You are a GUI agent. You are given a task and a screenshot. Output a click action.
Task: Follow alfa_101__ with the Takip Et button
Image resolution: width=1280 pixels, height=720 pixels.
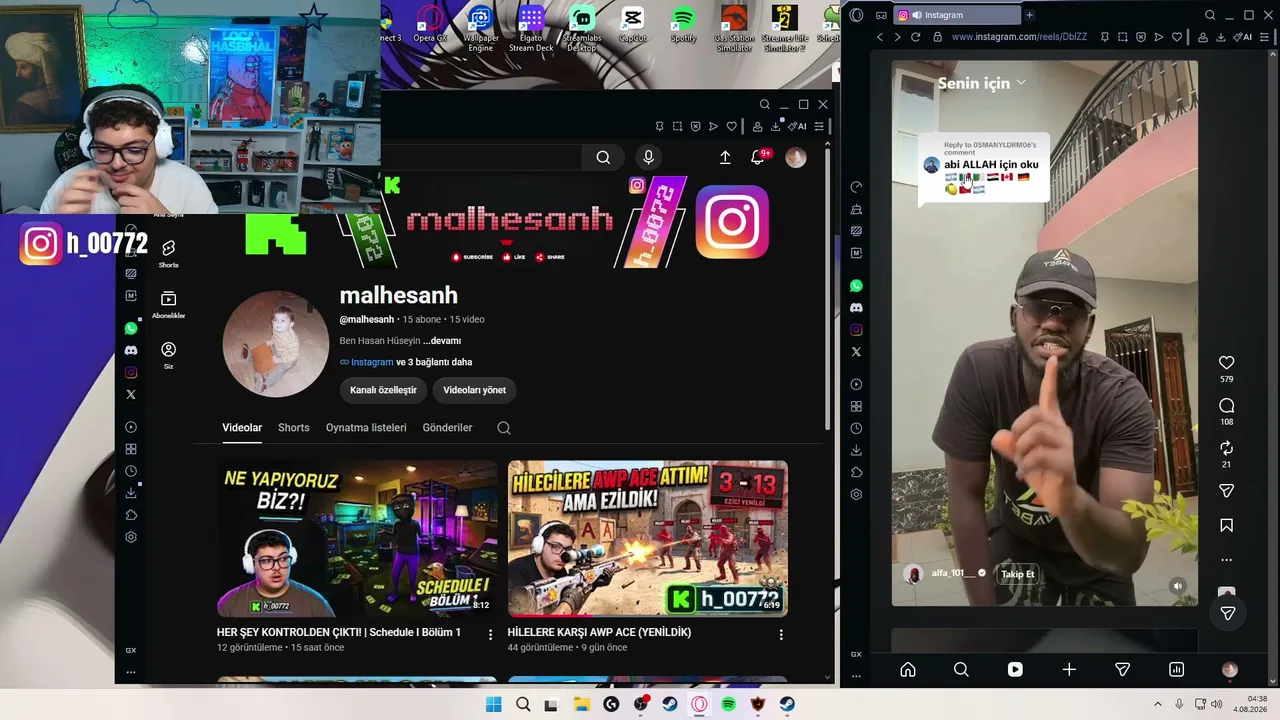(1018, 574)
